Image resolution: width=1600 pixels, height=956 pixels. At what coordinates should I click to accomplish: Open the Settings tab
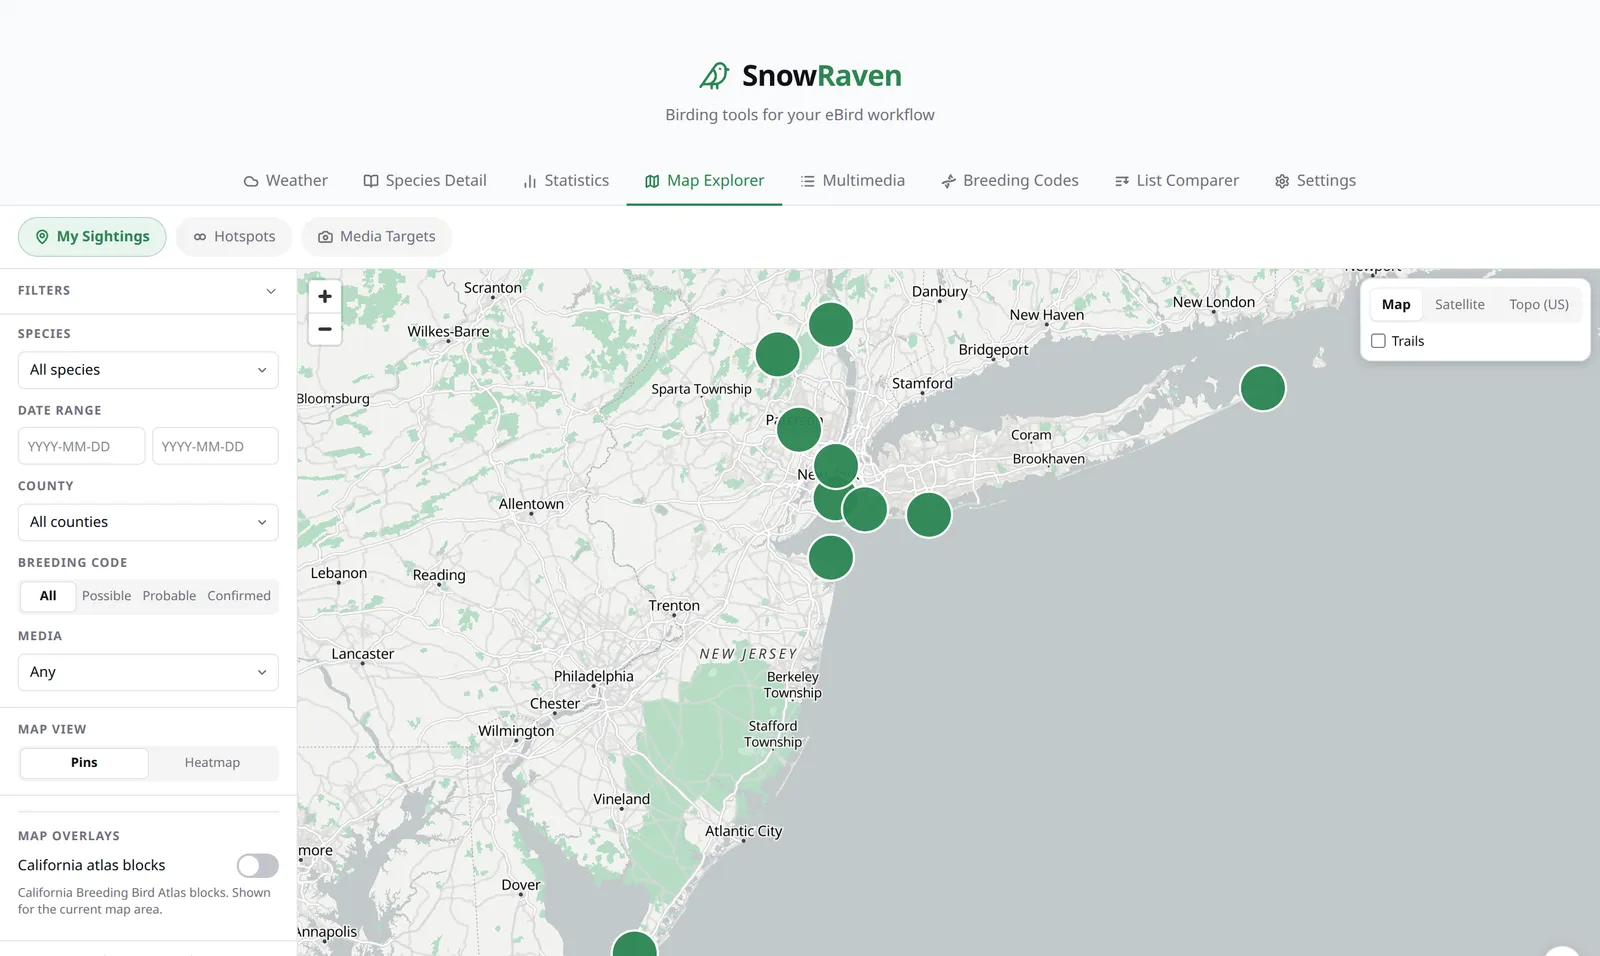1315,181
